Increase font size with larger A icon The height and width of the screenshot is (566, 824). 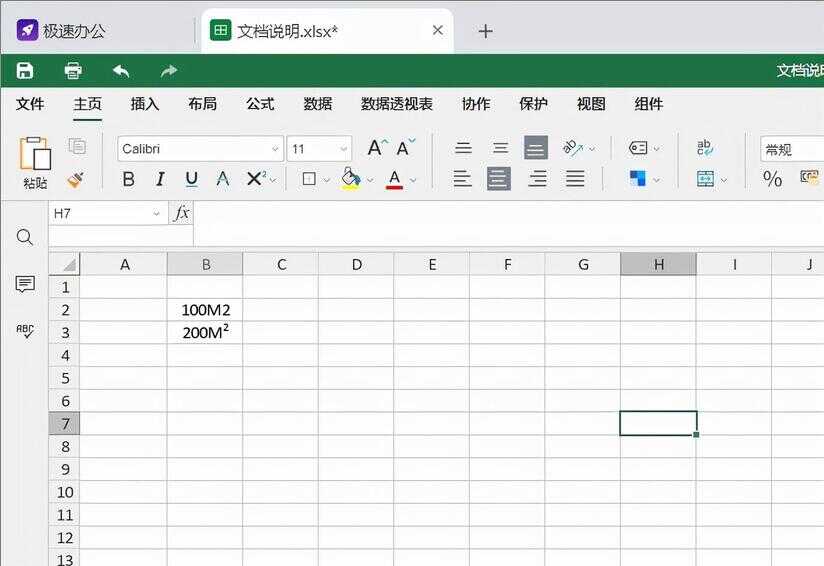pyautogui.click(x=375, y=148)
